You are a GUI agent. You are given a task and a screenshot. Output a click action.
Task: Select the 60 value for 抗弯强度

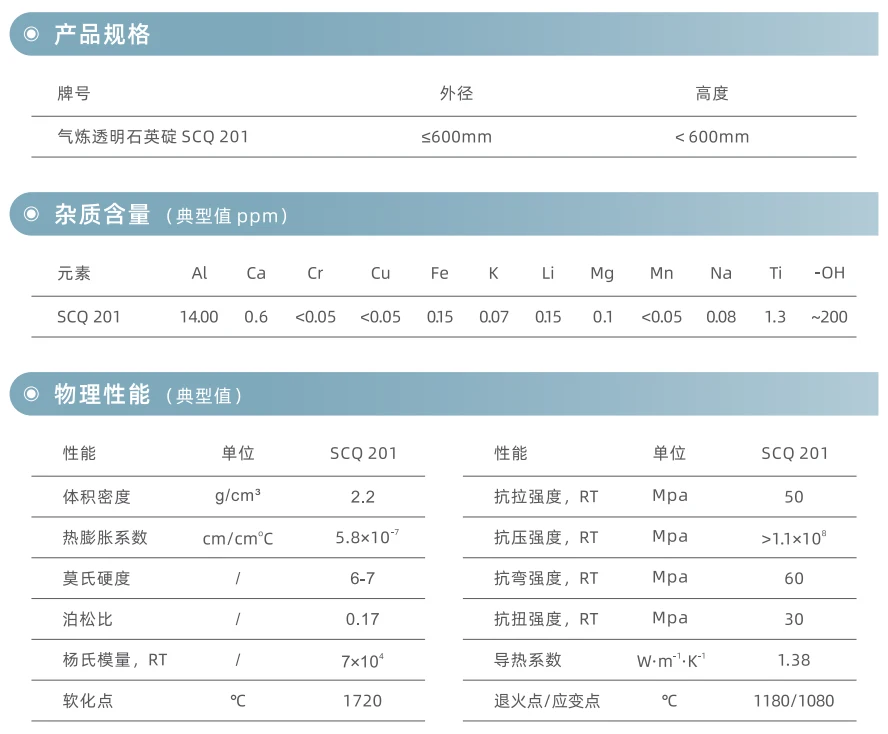coord(794,578)
